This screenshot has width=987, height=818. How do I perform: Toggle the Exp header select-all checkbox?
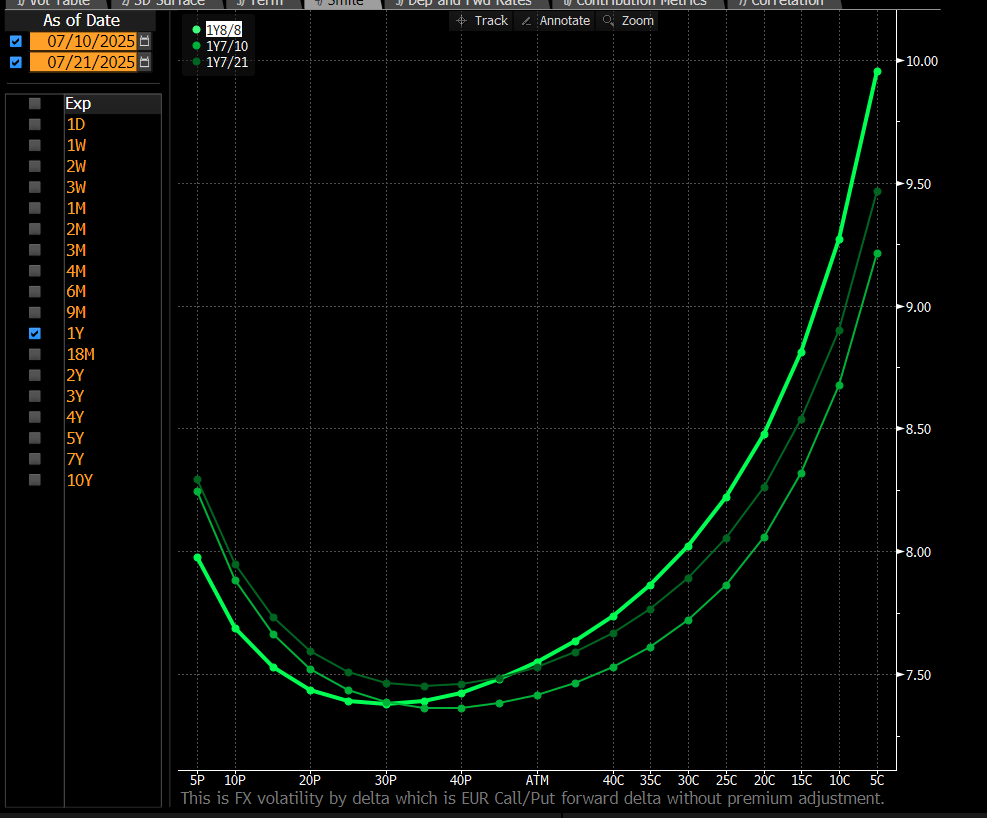pyautogui.click(x=35, y=103)
